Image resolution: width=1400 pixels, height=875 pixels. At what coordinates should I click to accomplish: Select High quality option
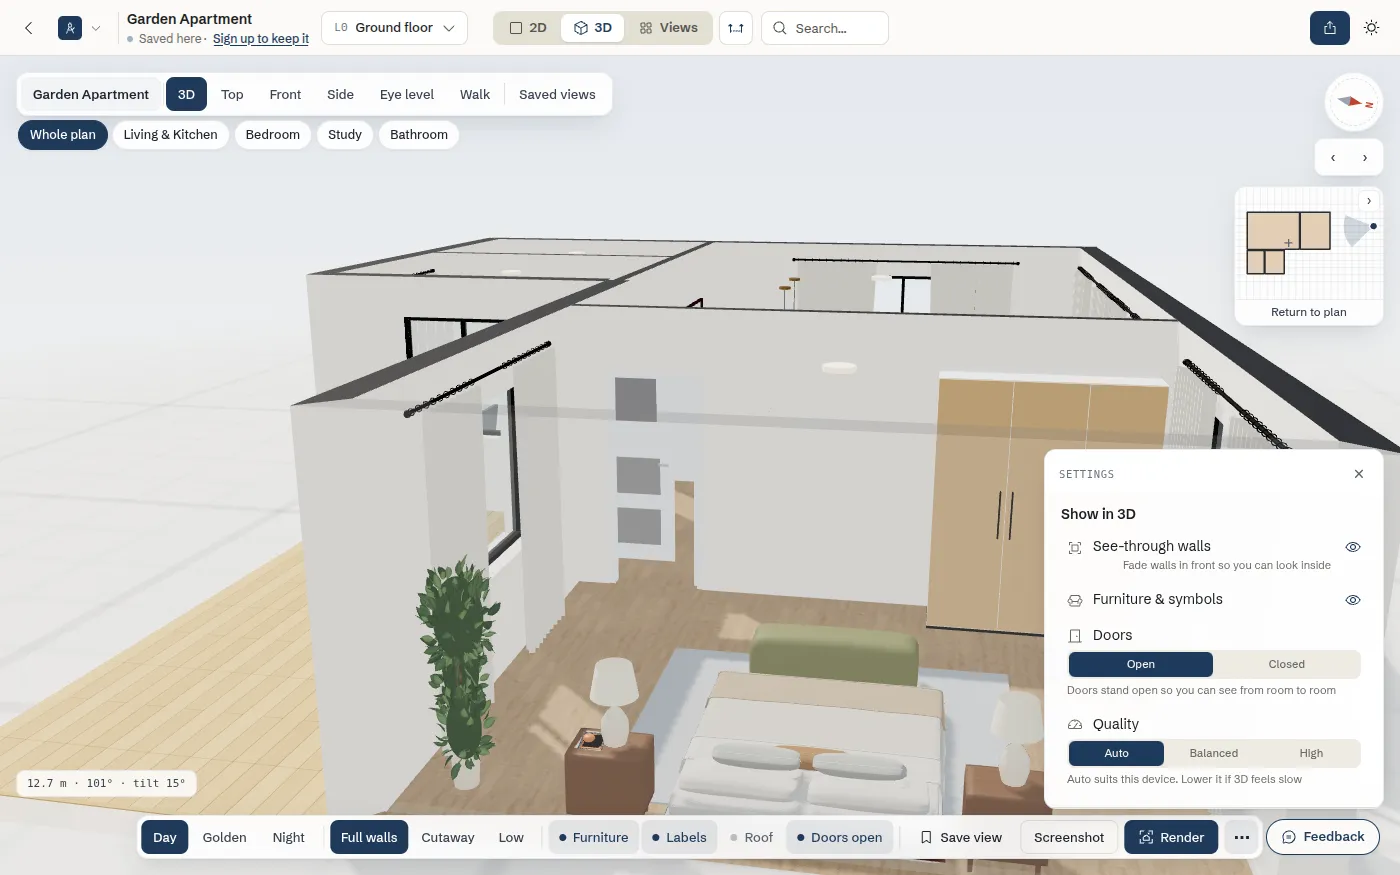coord(1311,753)
